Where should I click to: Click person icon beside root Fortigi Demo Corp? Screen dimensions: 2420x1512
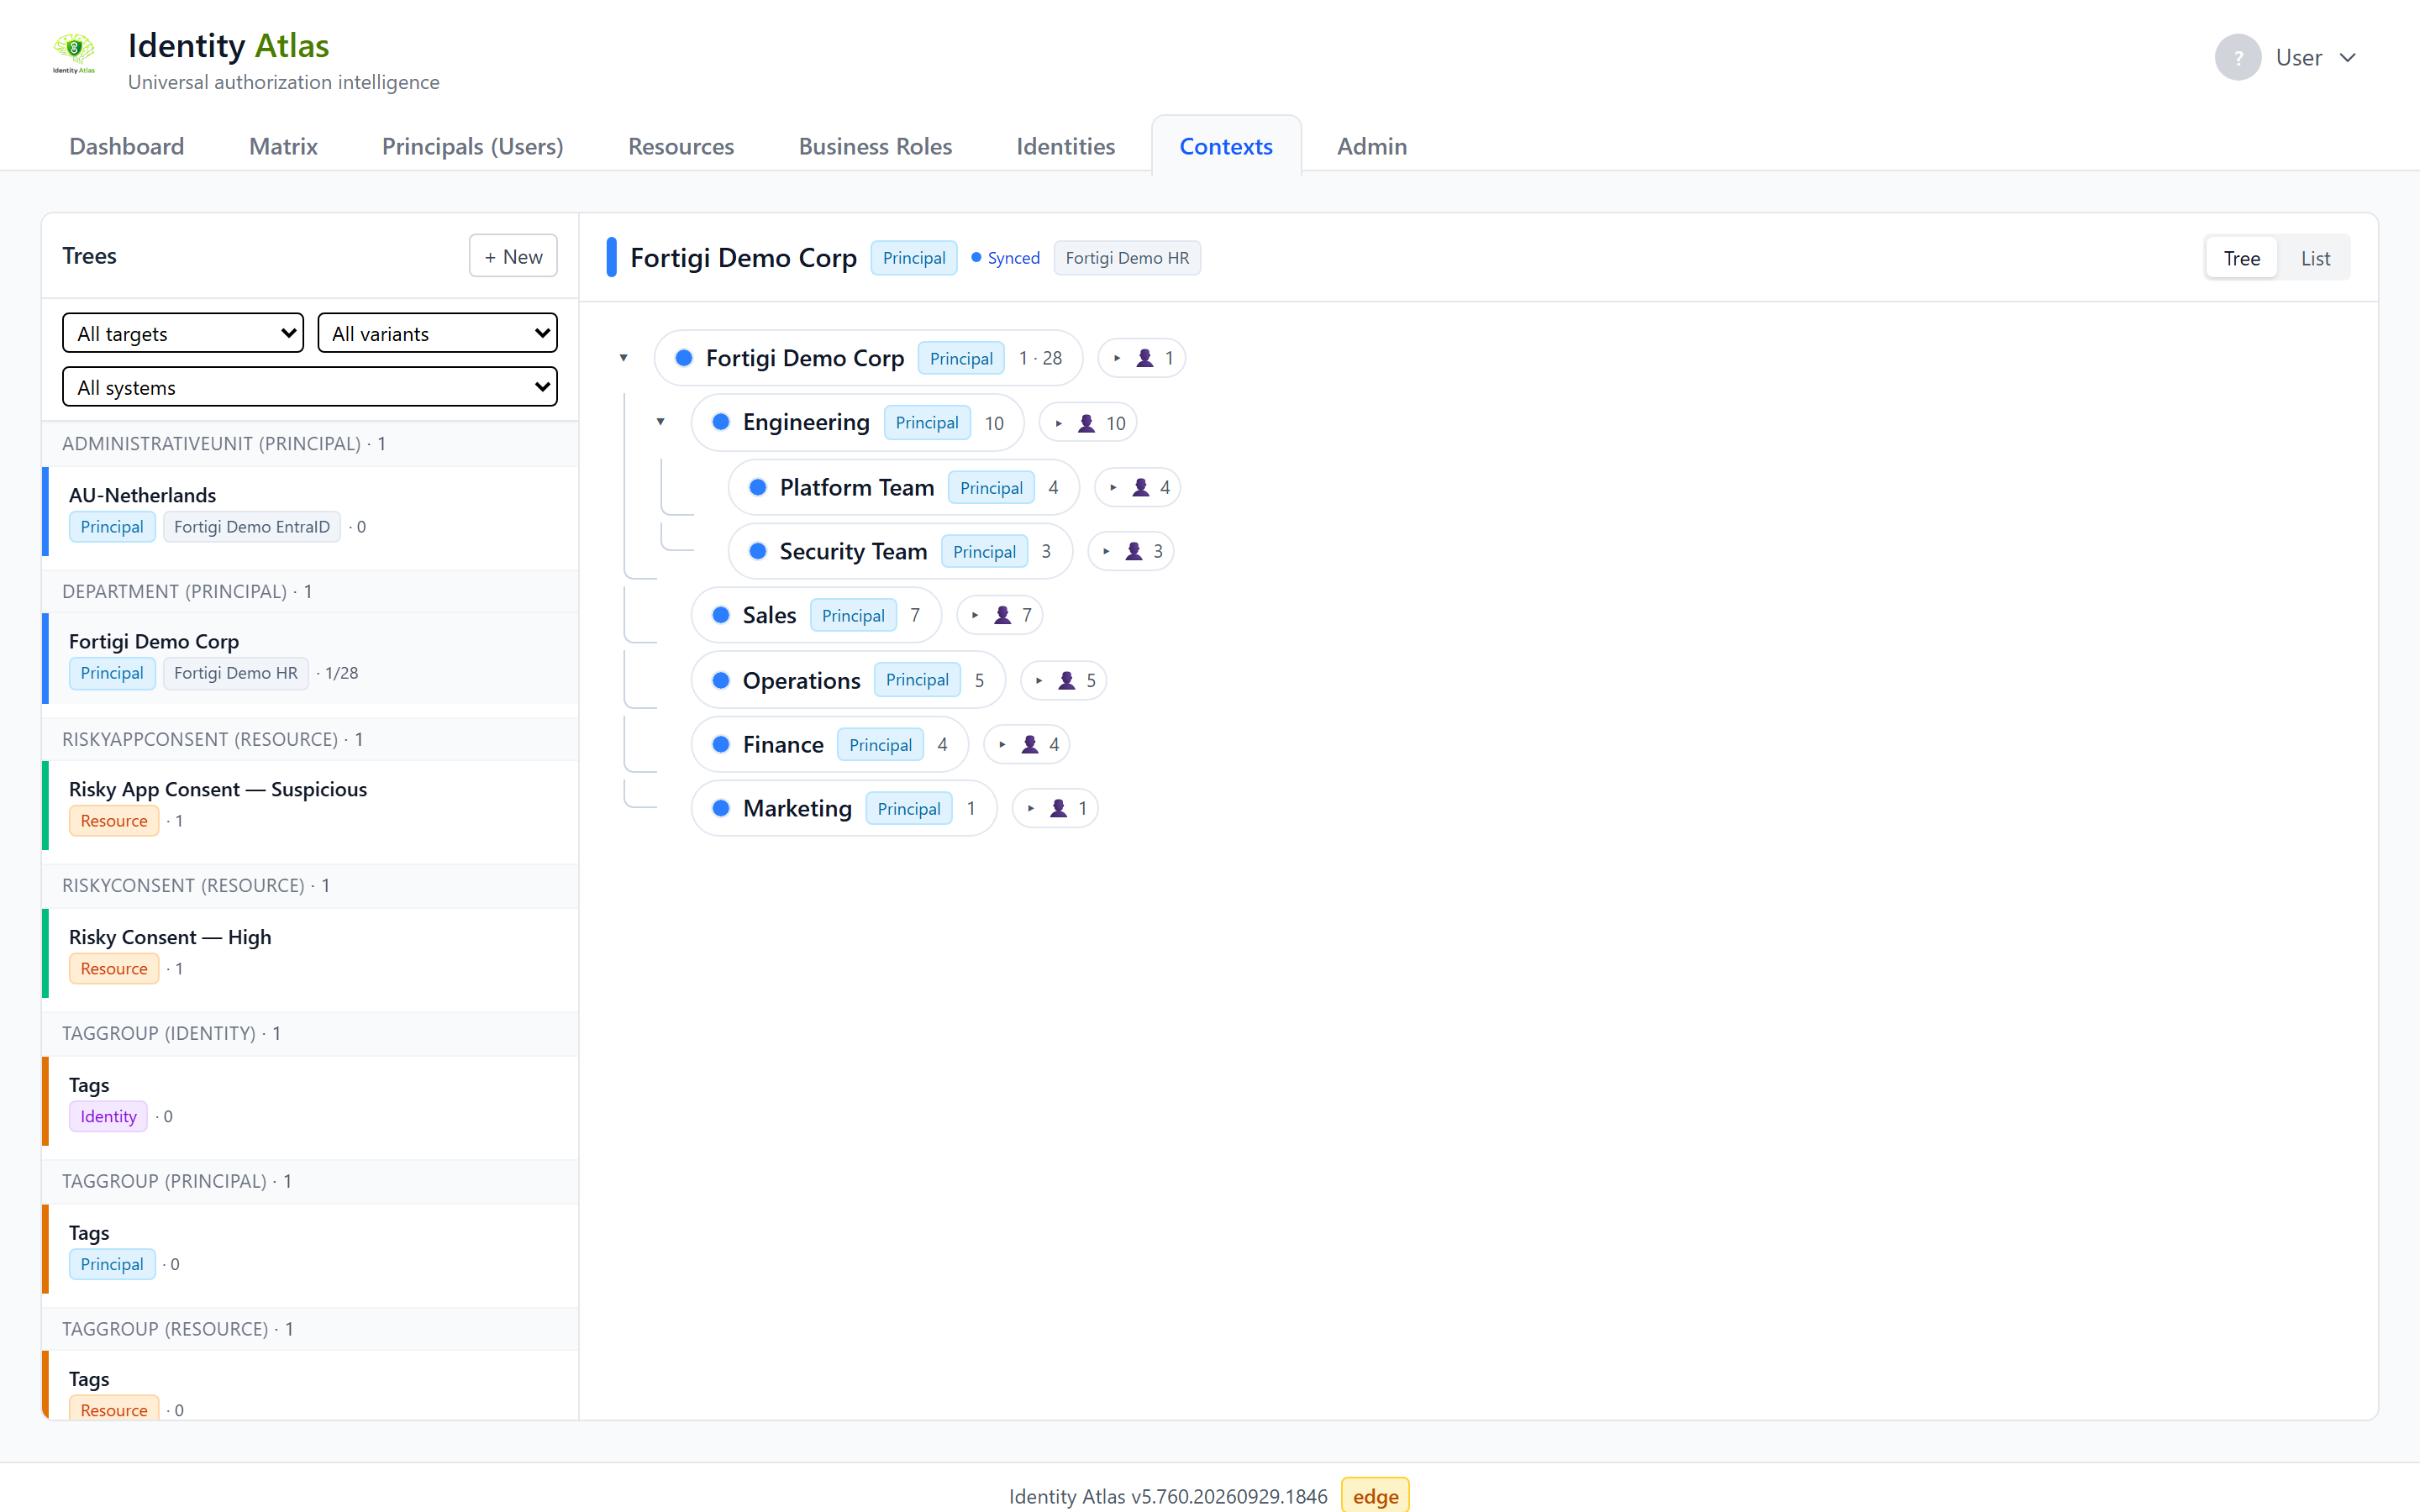pyautogui.click(x=1145, y=358)
